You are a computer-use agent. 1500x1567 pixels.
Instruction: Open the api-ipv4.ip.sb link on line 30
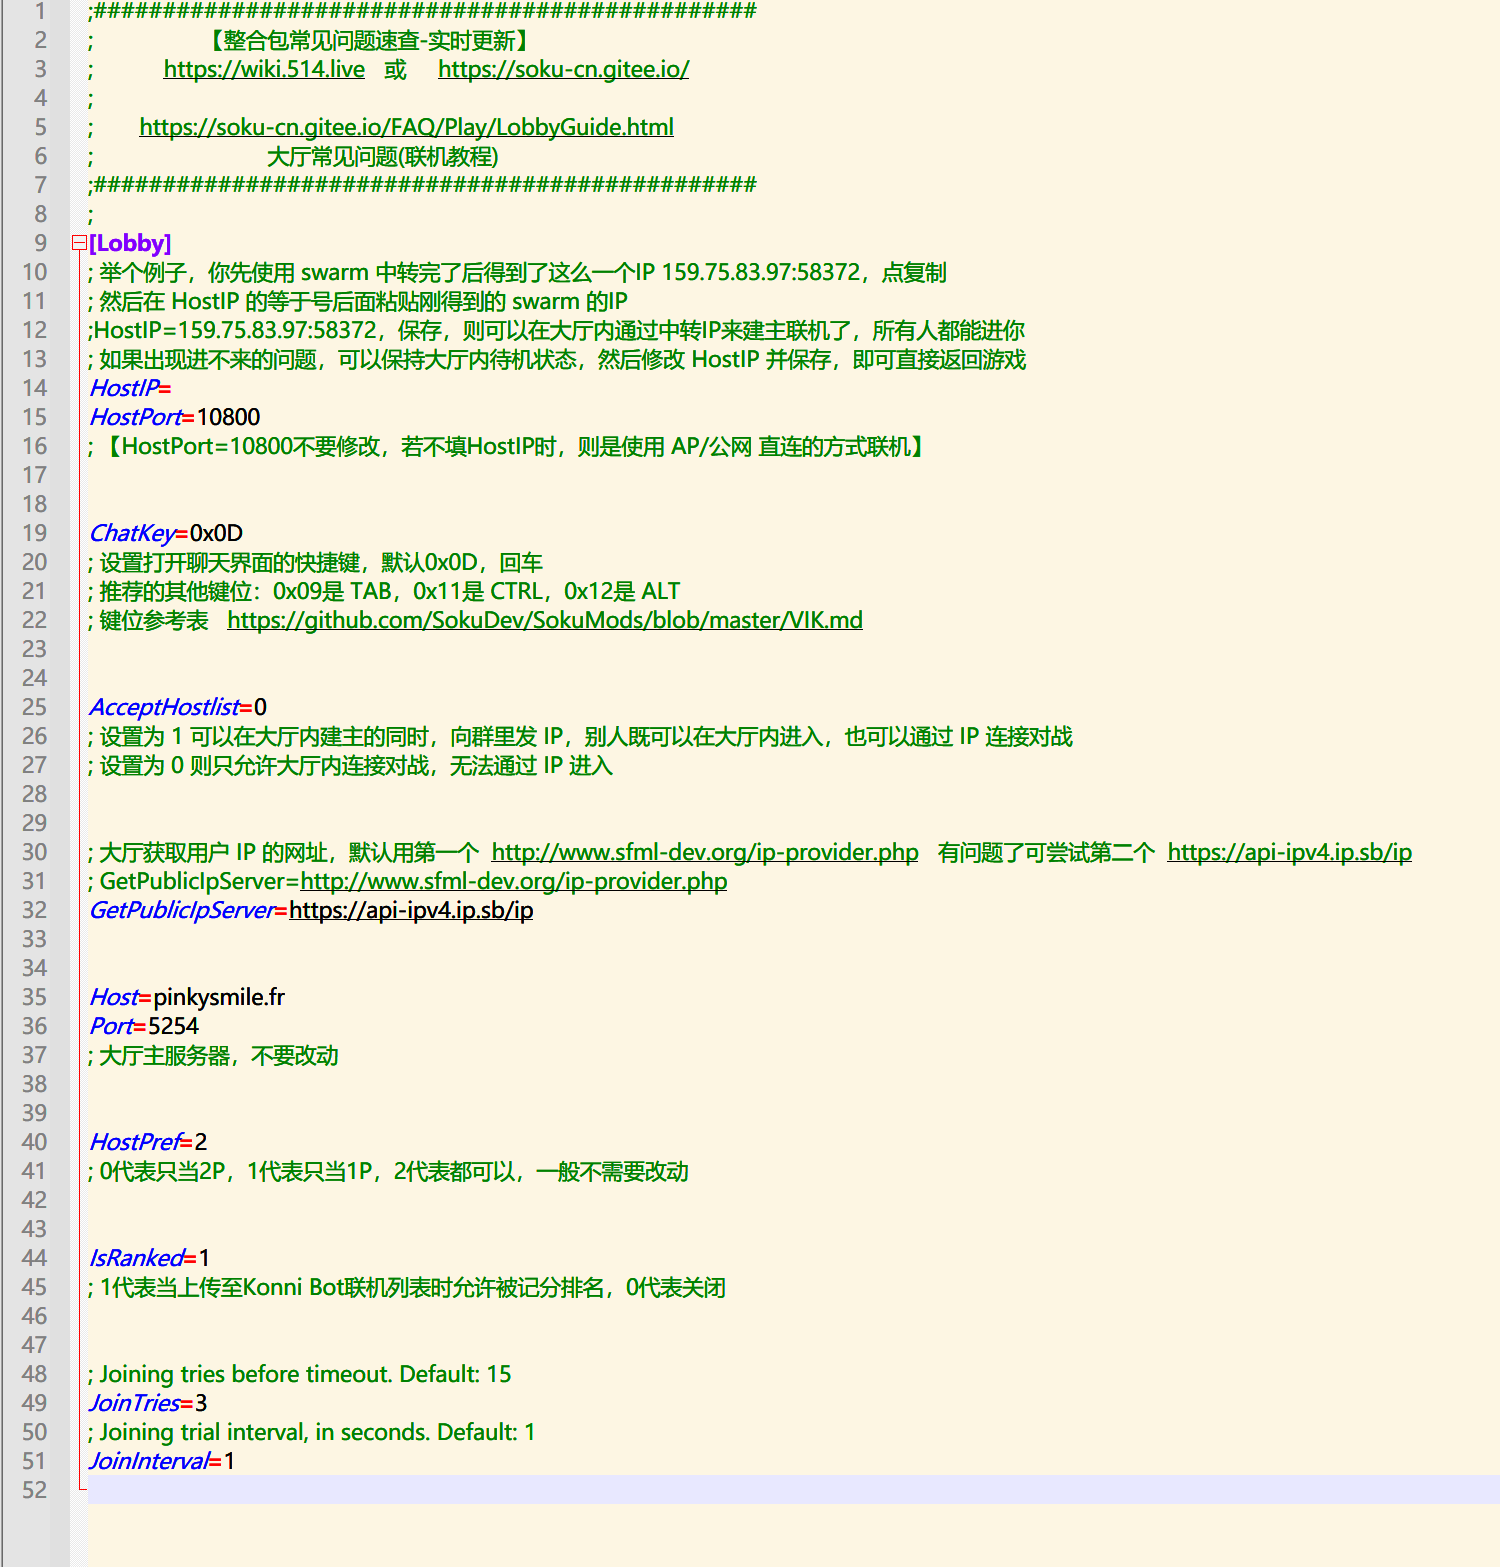tap(1289, 852)
